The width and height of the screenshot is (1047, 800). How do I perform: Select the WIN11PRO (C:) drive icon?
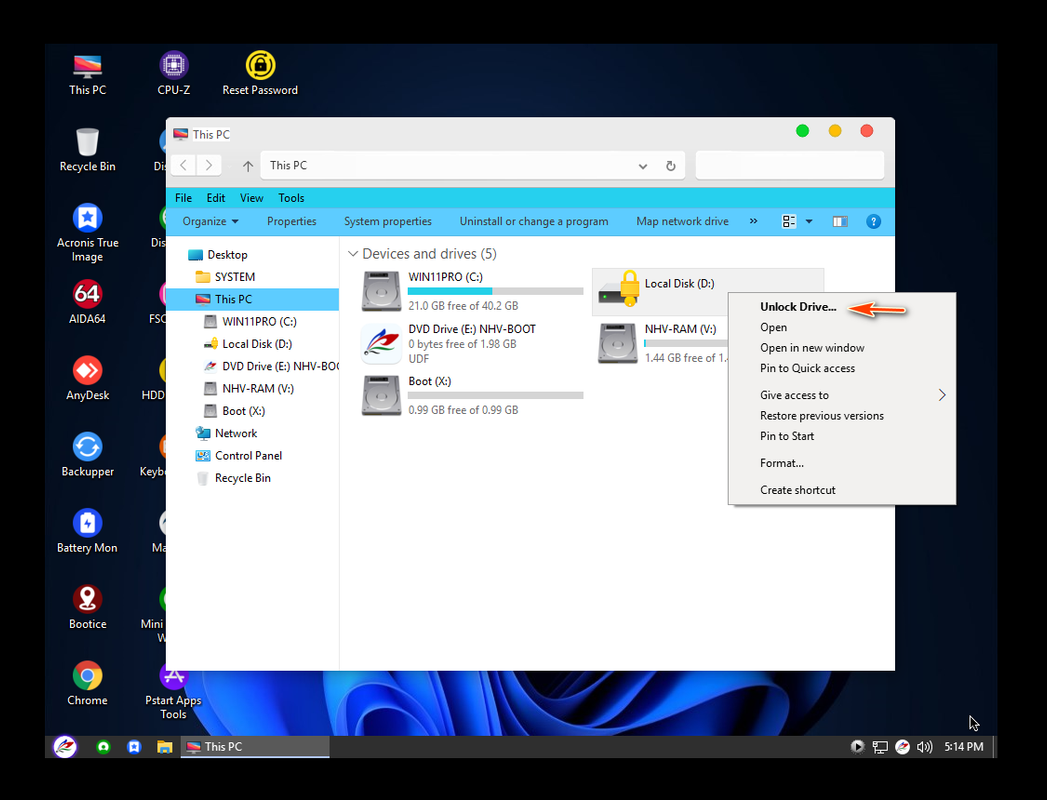(x=381, y=290)
